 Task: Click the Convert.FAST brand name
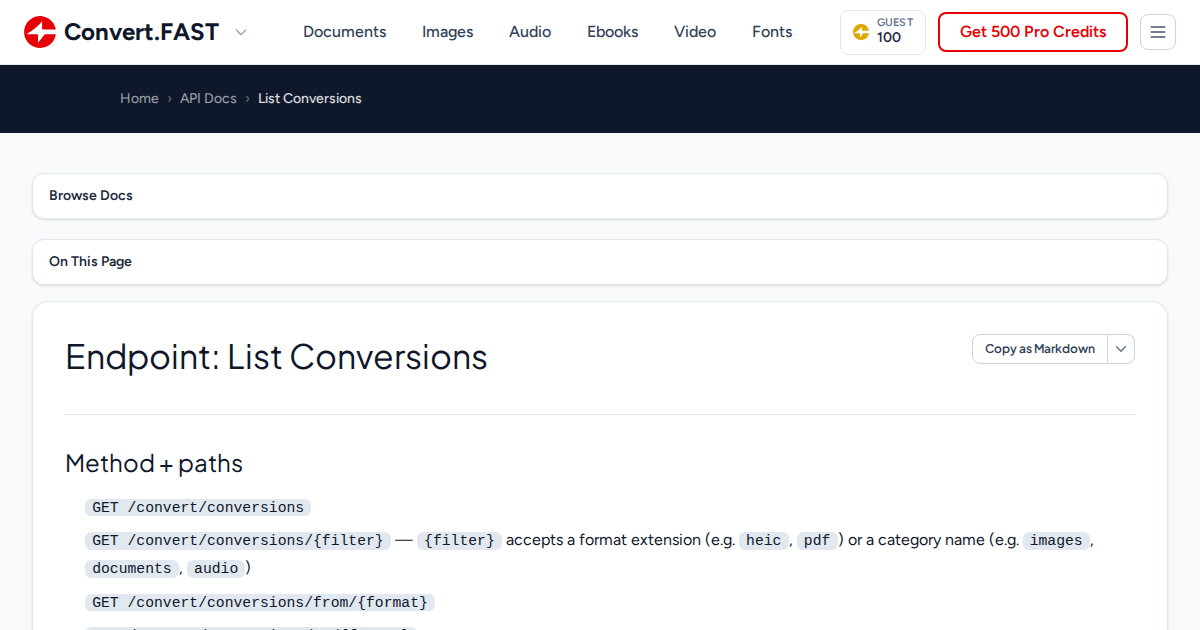[141, 32]
